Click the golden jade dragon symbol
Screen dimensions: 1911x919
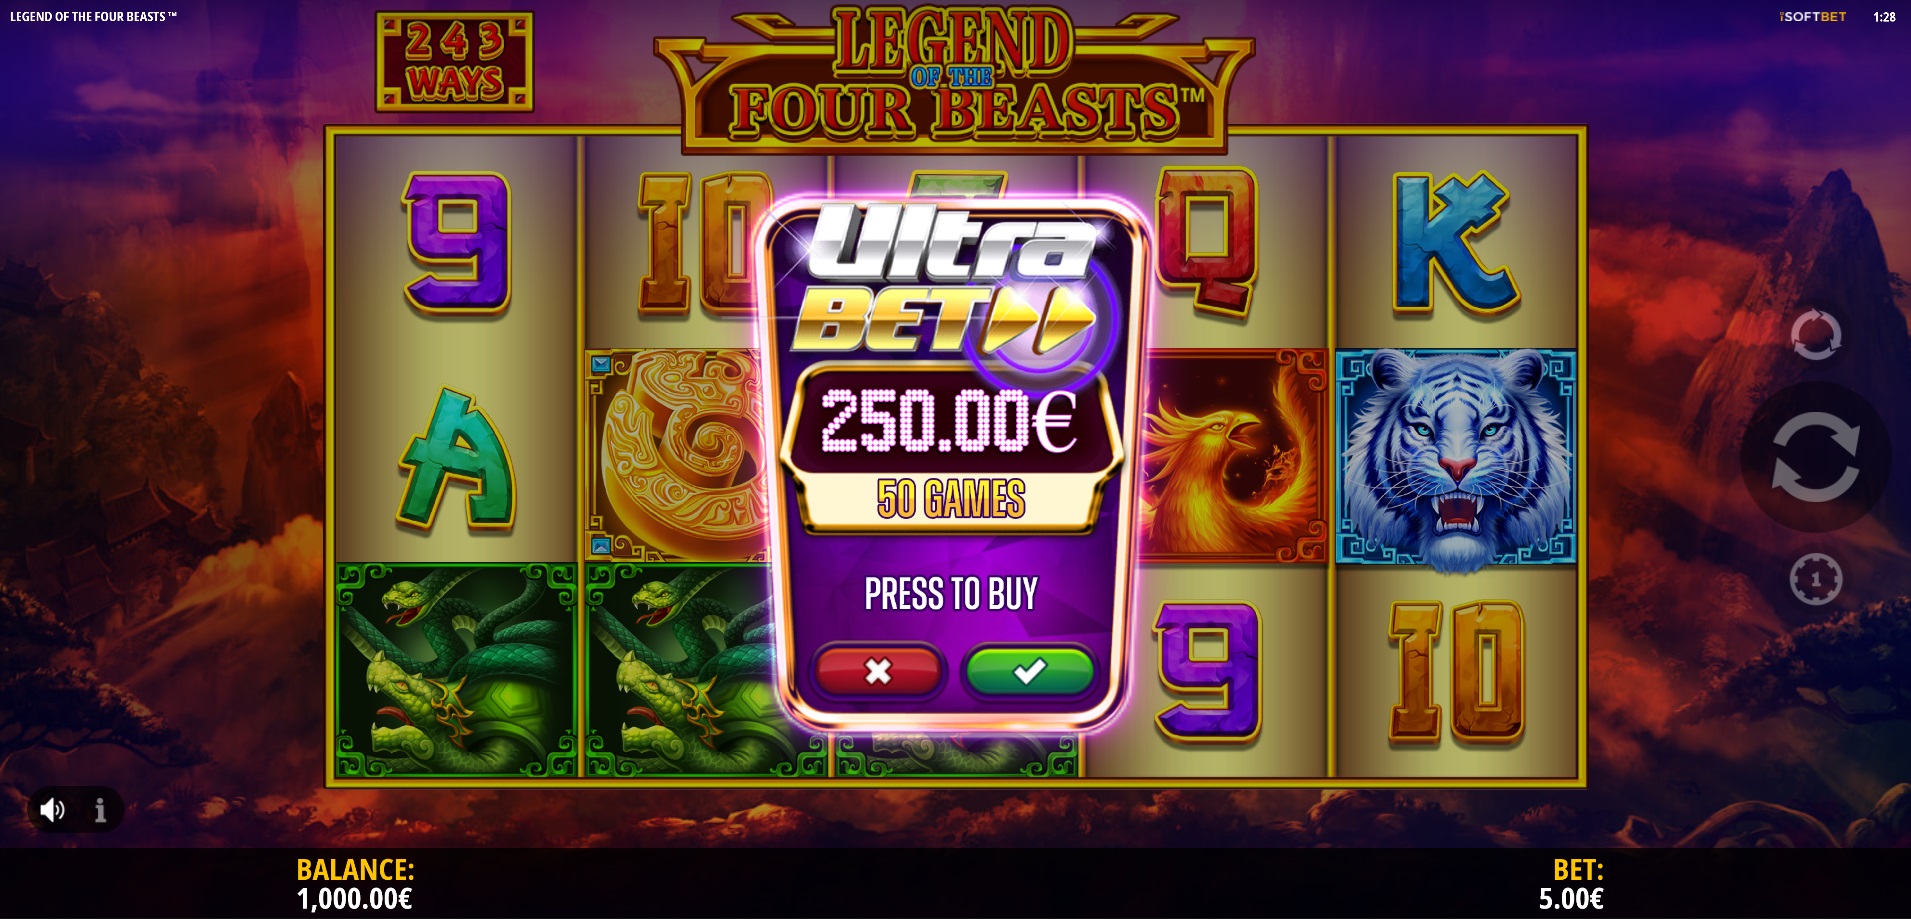pyautogui.click(x=680, y=455)
